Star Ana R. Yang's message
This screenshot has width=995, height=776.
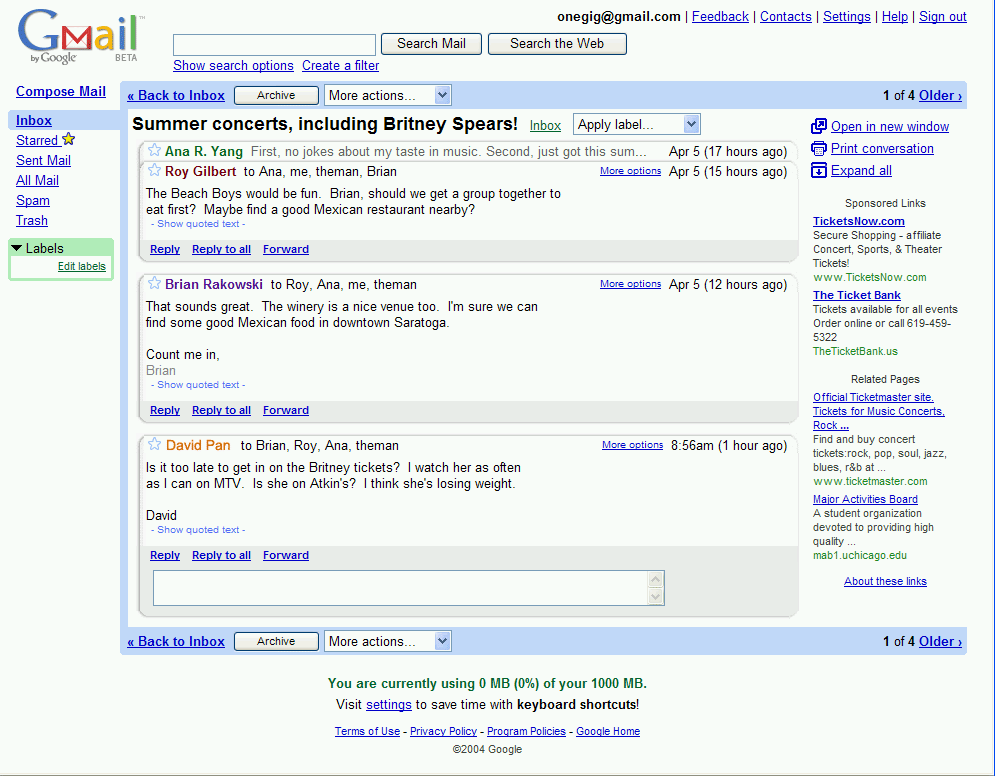(x=155, y=151)
